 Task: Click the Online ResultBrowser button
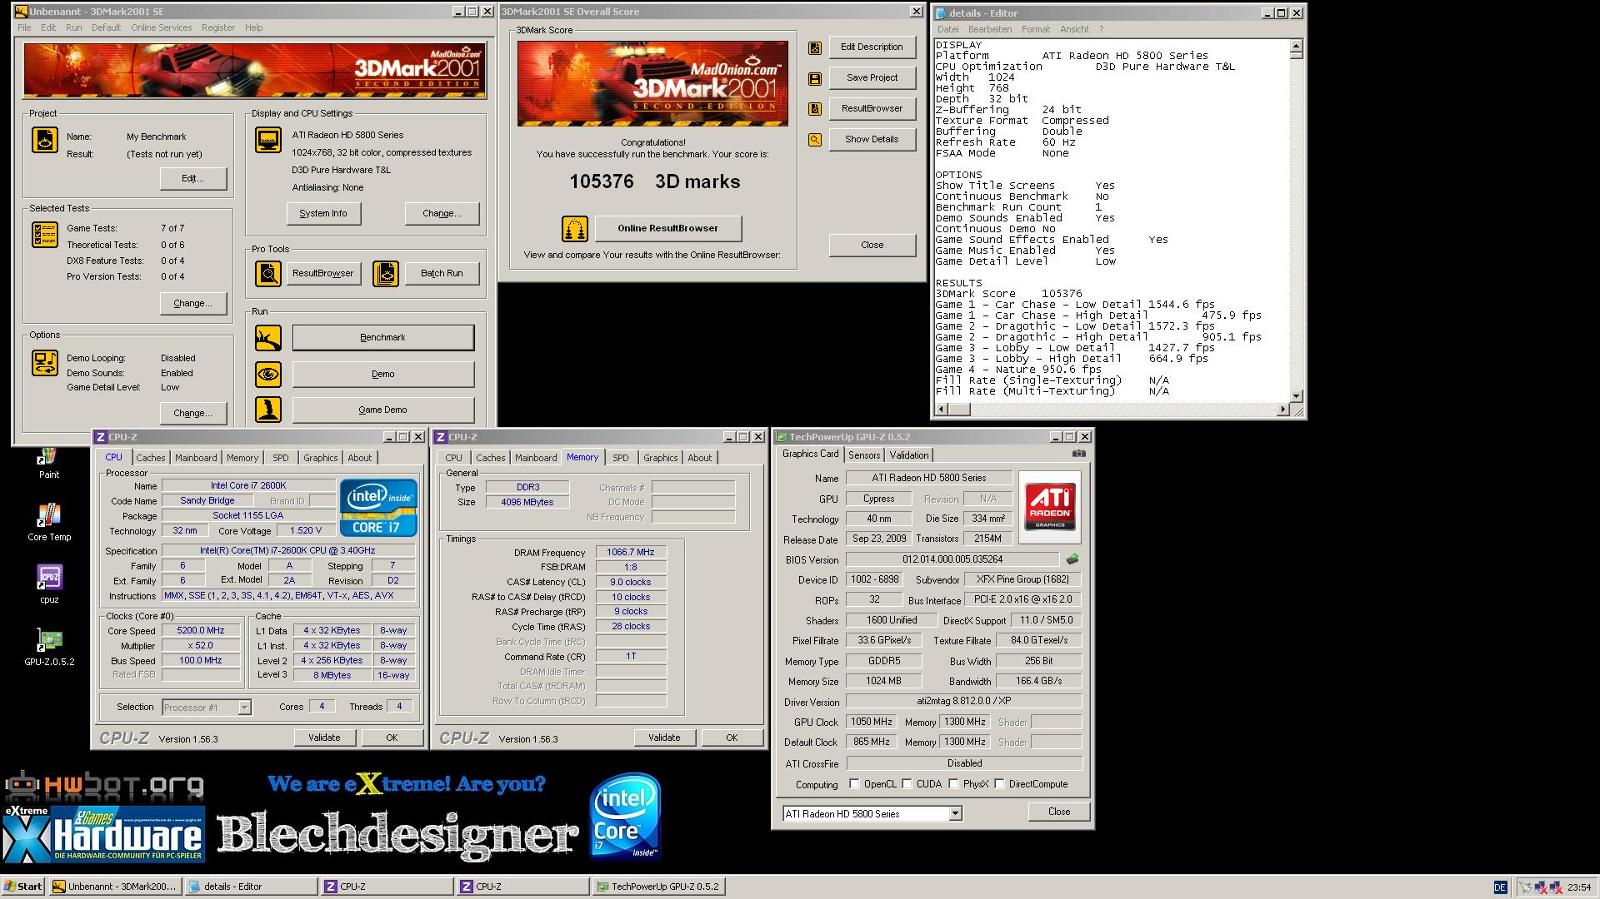click(x=668, y=228)
